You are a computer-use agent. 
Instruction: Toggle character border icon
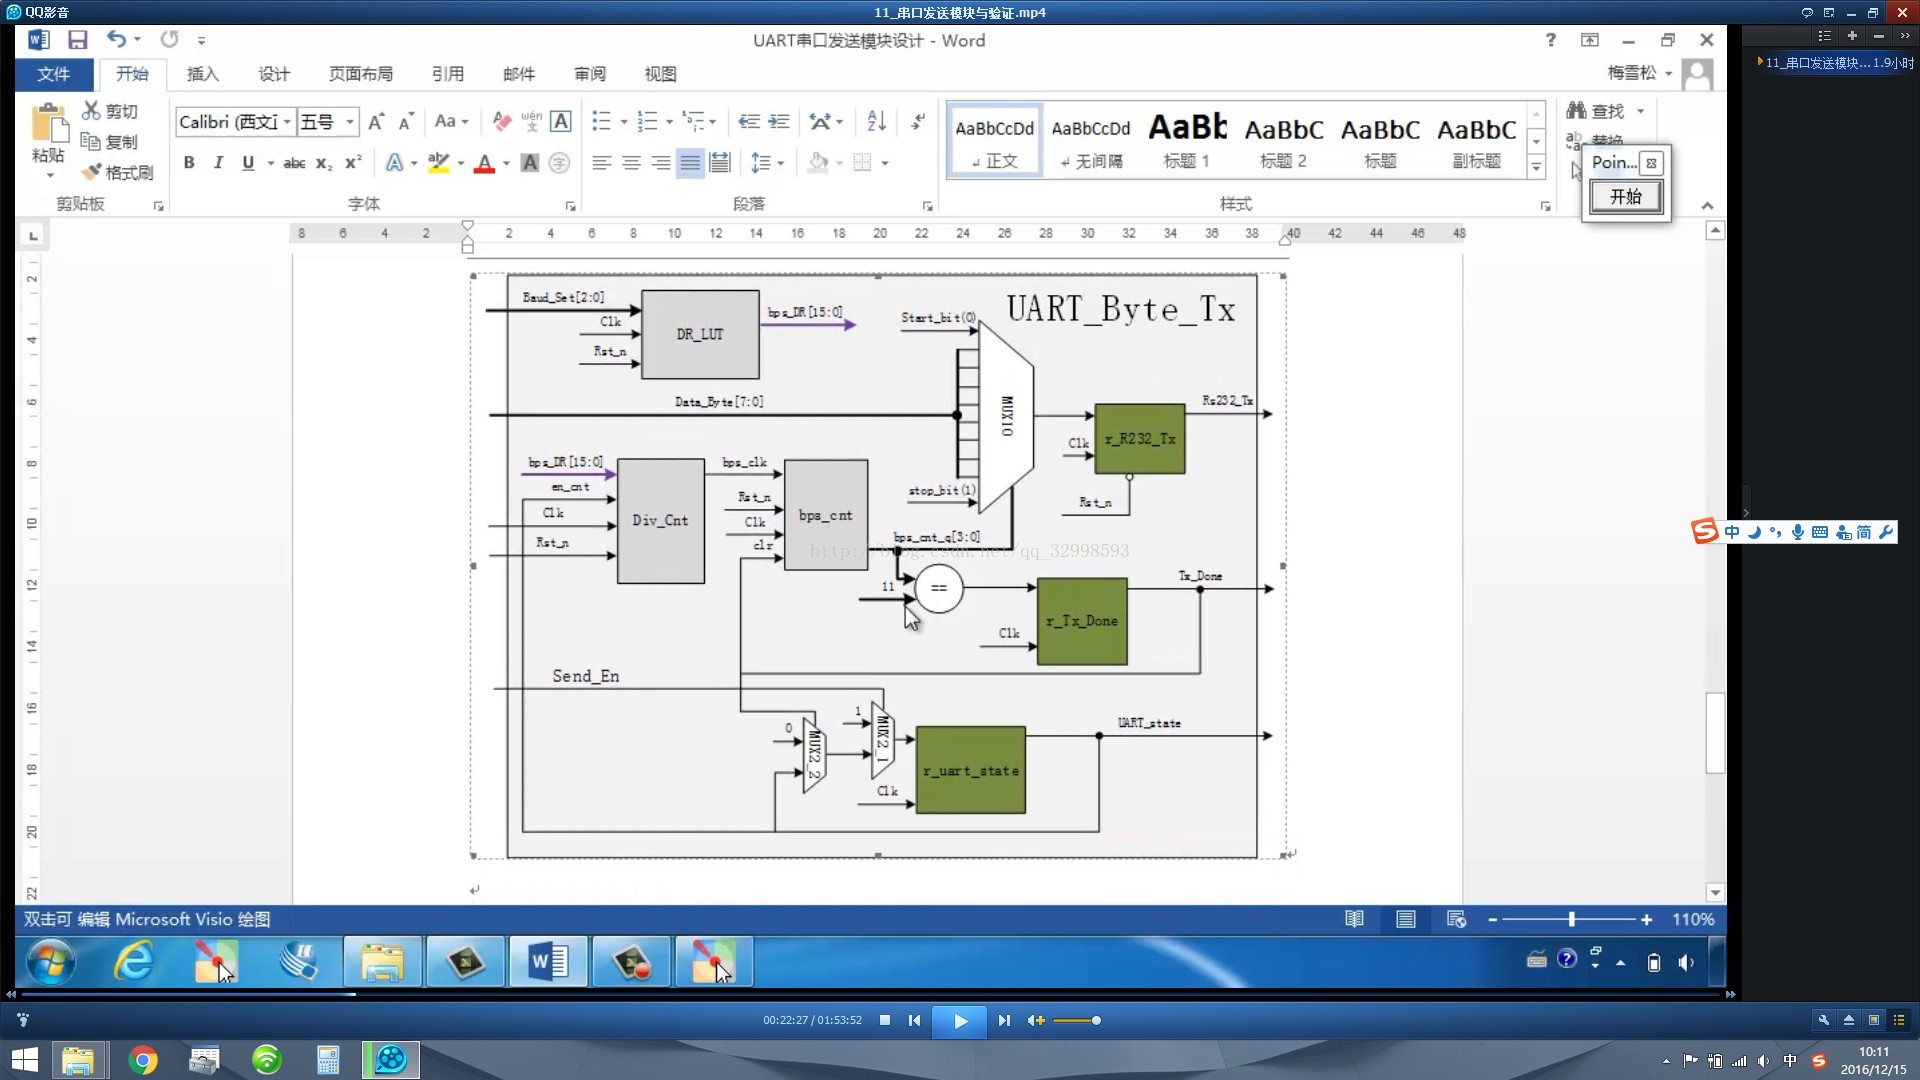(561, 122)
